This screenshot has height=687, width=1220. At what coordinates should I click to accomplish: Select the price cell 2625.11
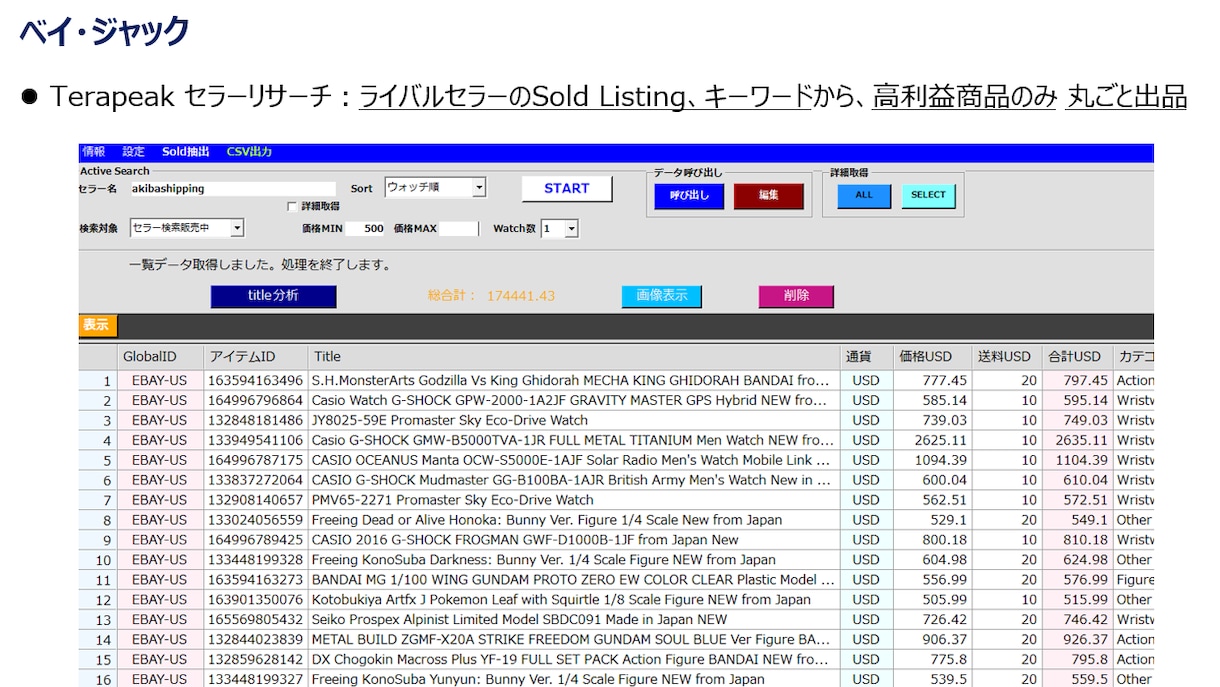click(x=932, y=440)
